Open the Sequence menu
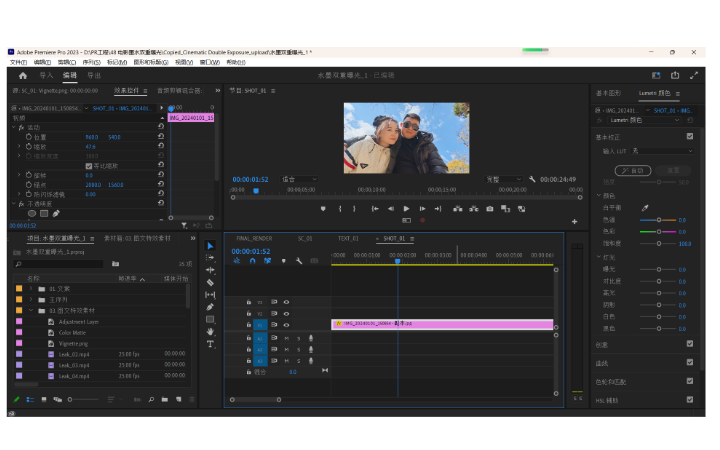The height and width of the screenshot is (450, 720). [91, 62]
